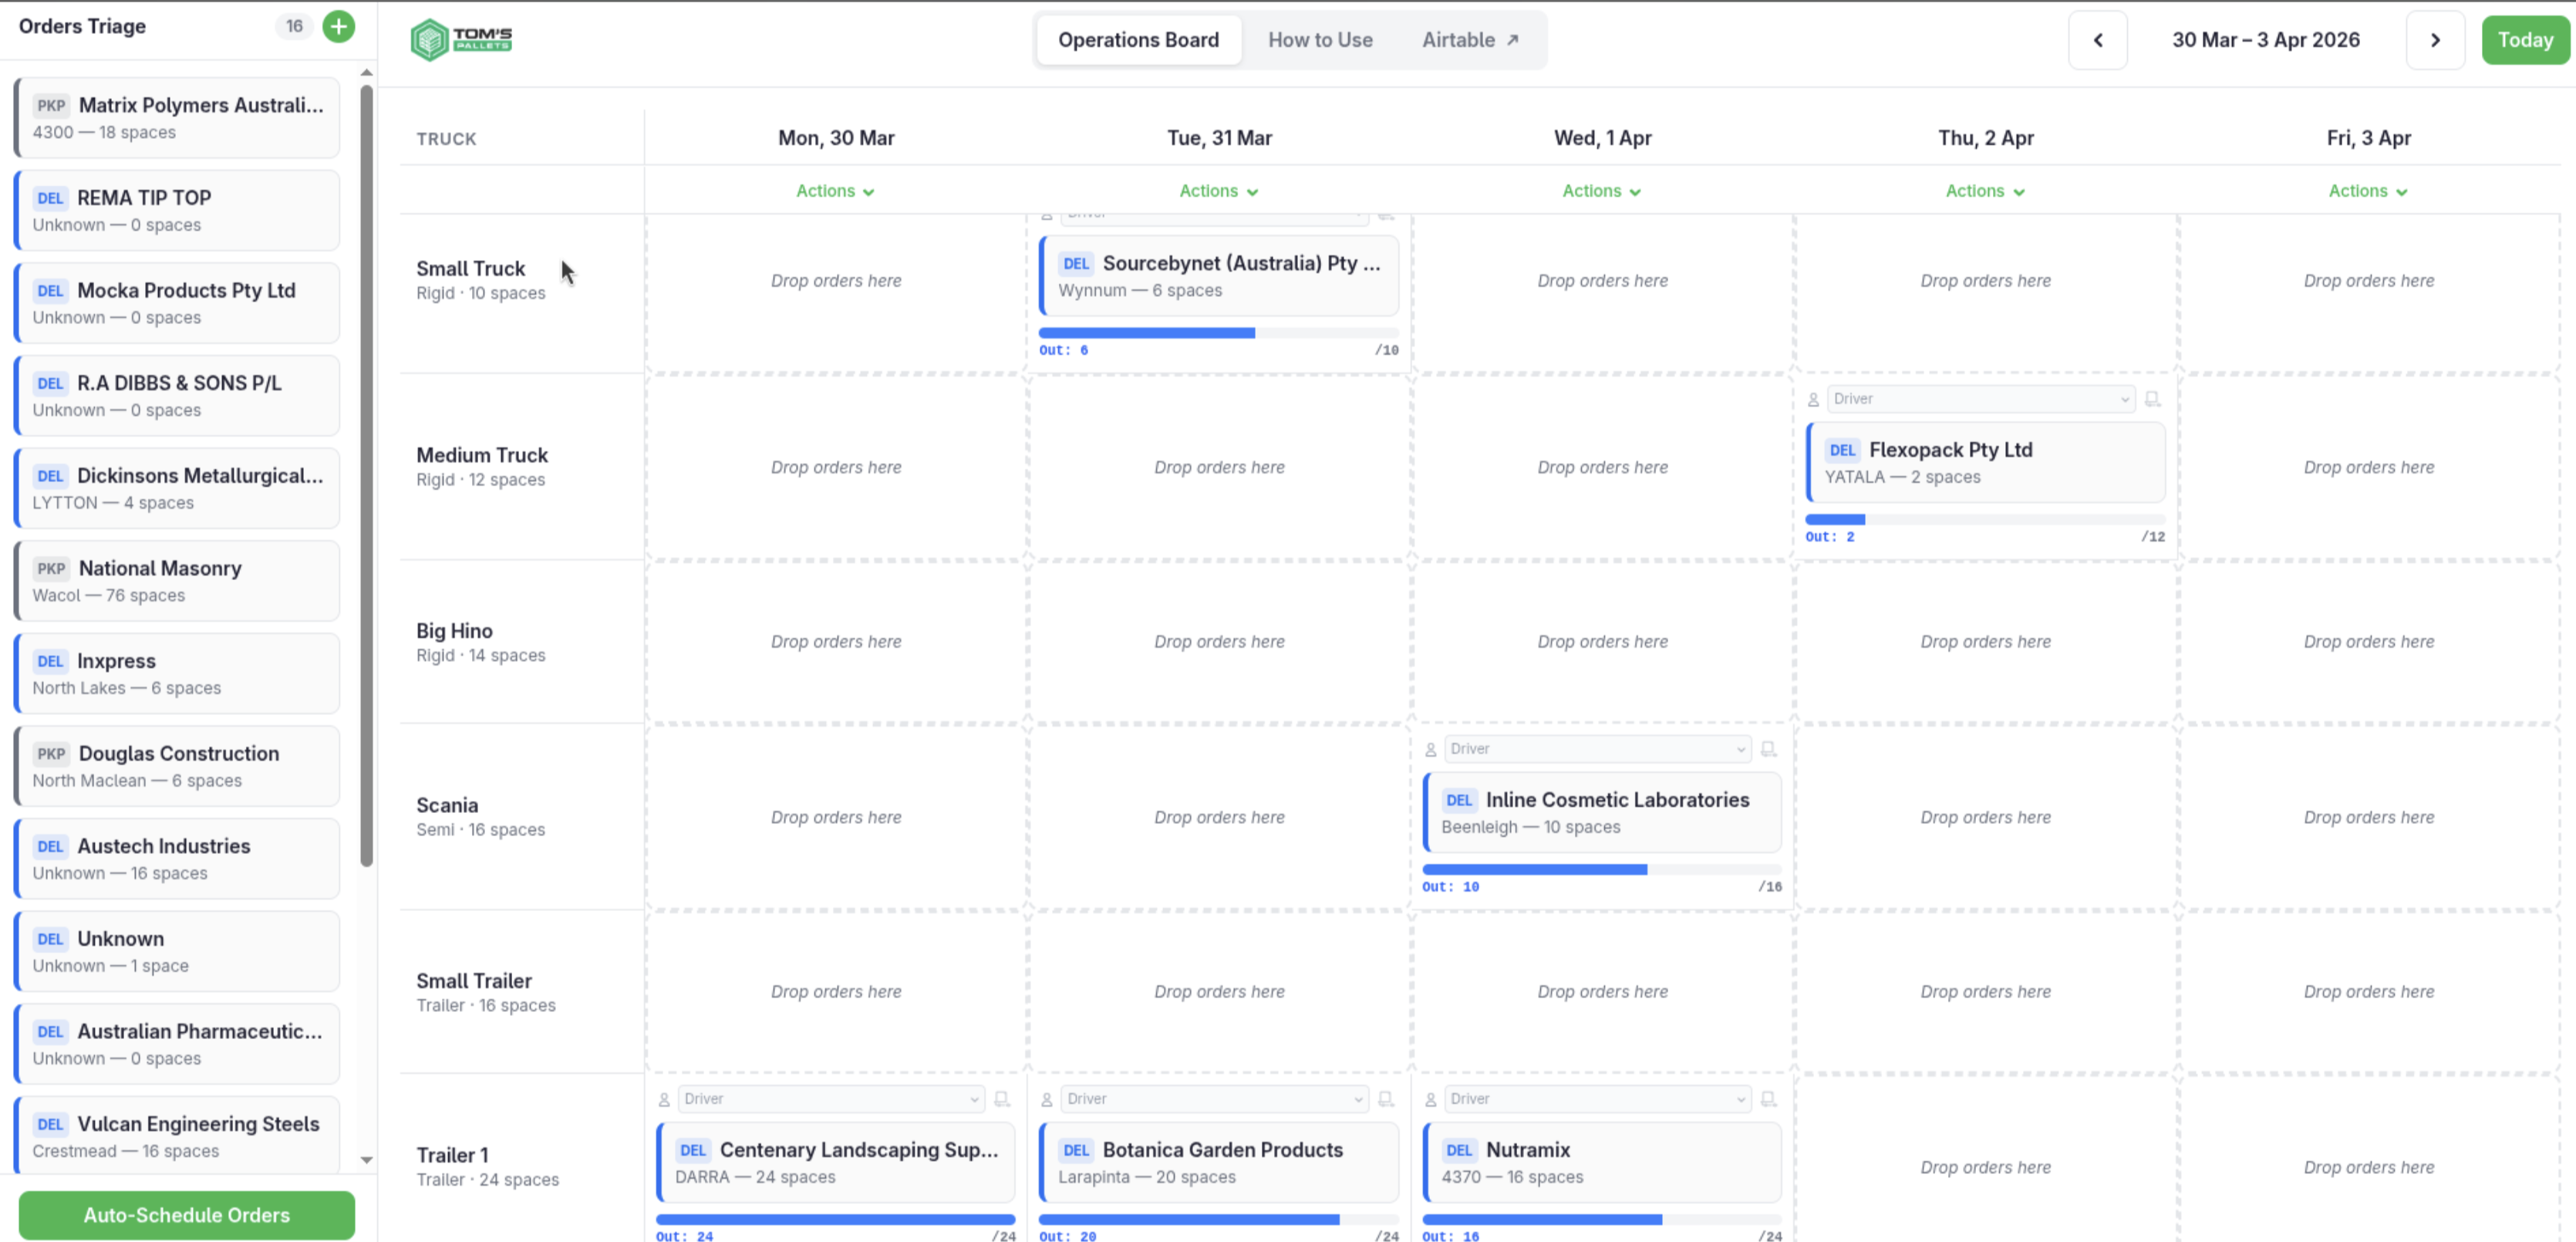Click the DEL badge on the Nutramix card
This screenshot has height=1242, width=2576.
point(1459,1150)
